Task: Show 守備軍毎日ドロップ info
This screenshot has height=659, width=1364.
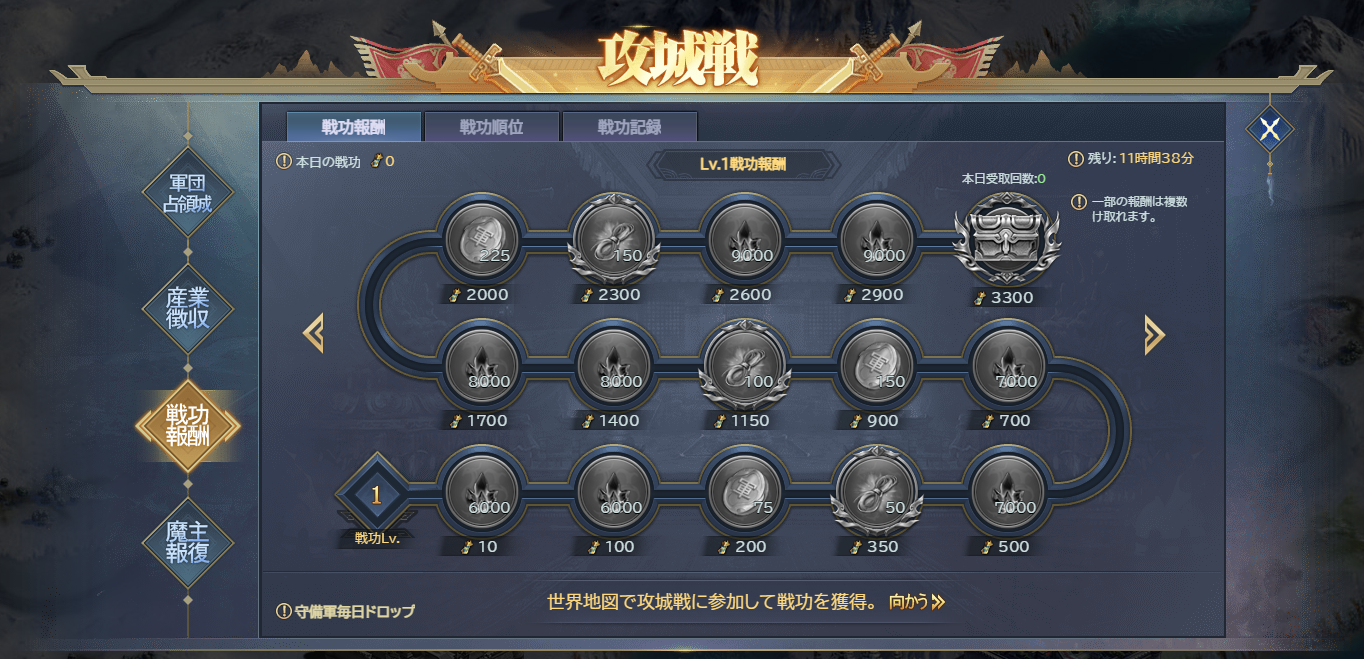Action: [344, 611]
